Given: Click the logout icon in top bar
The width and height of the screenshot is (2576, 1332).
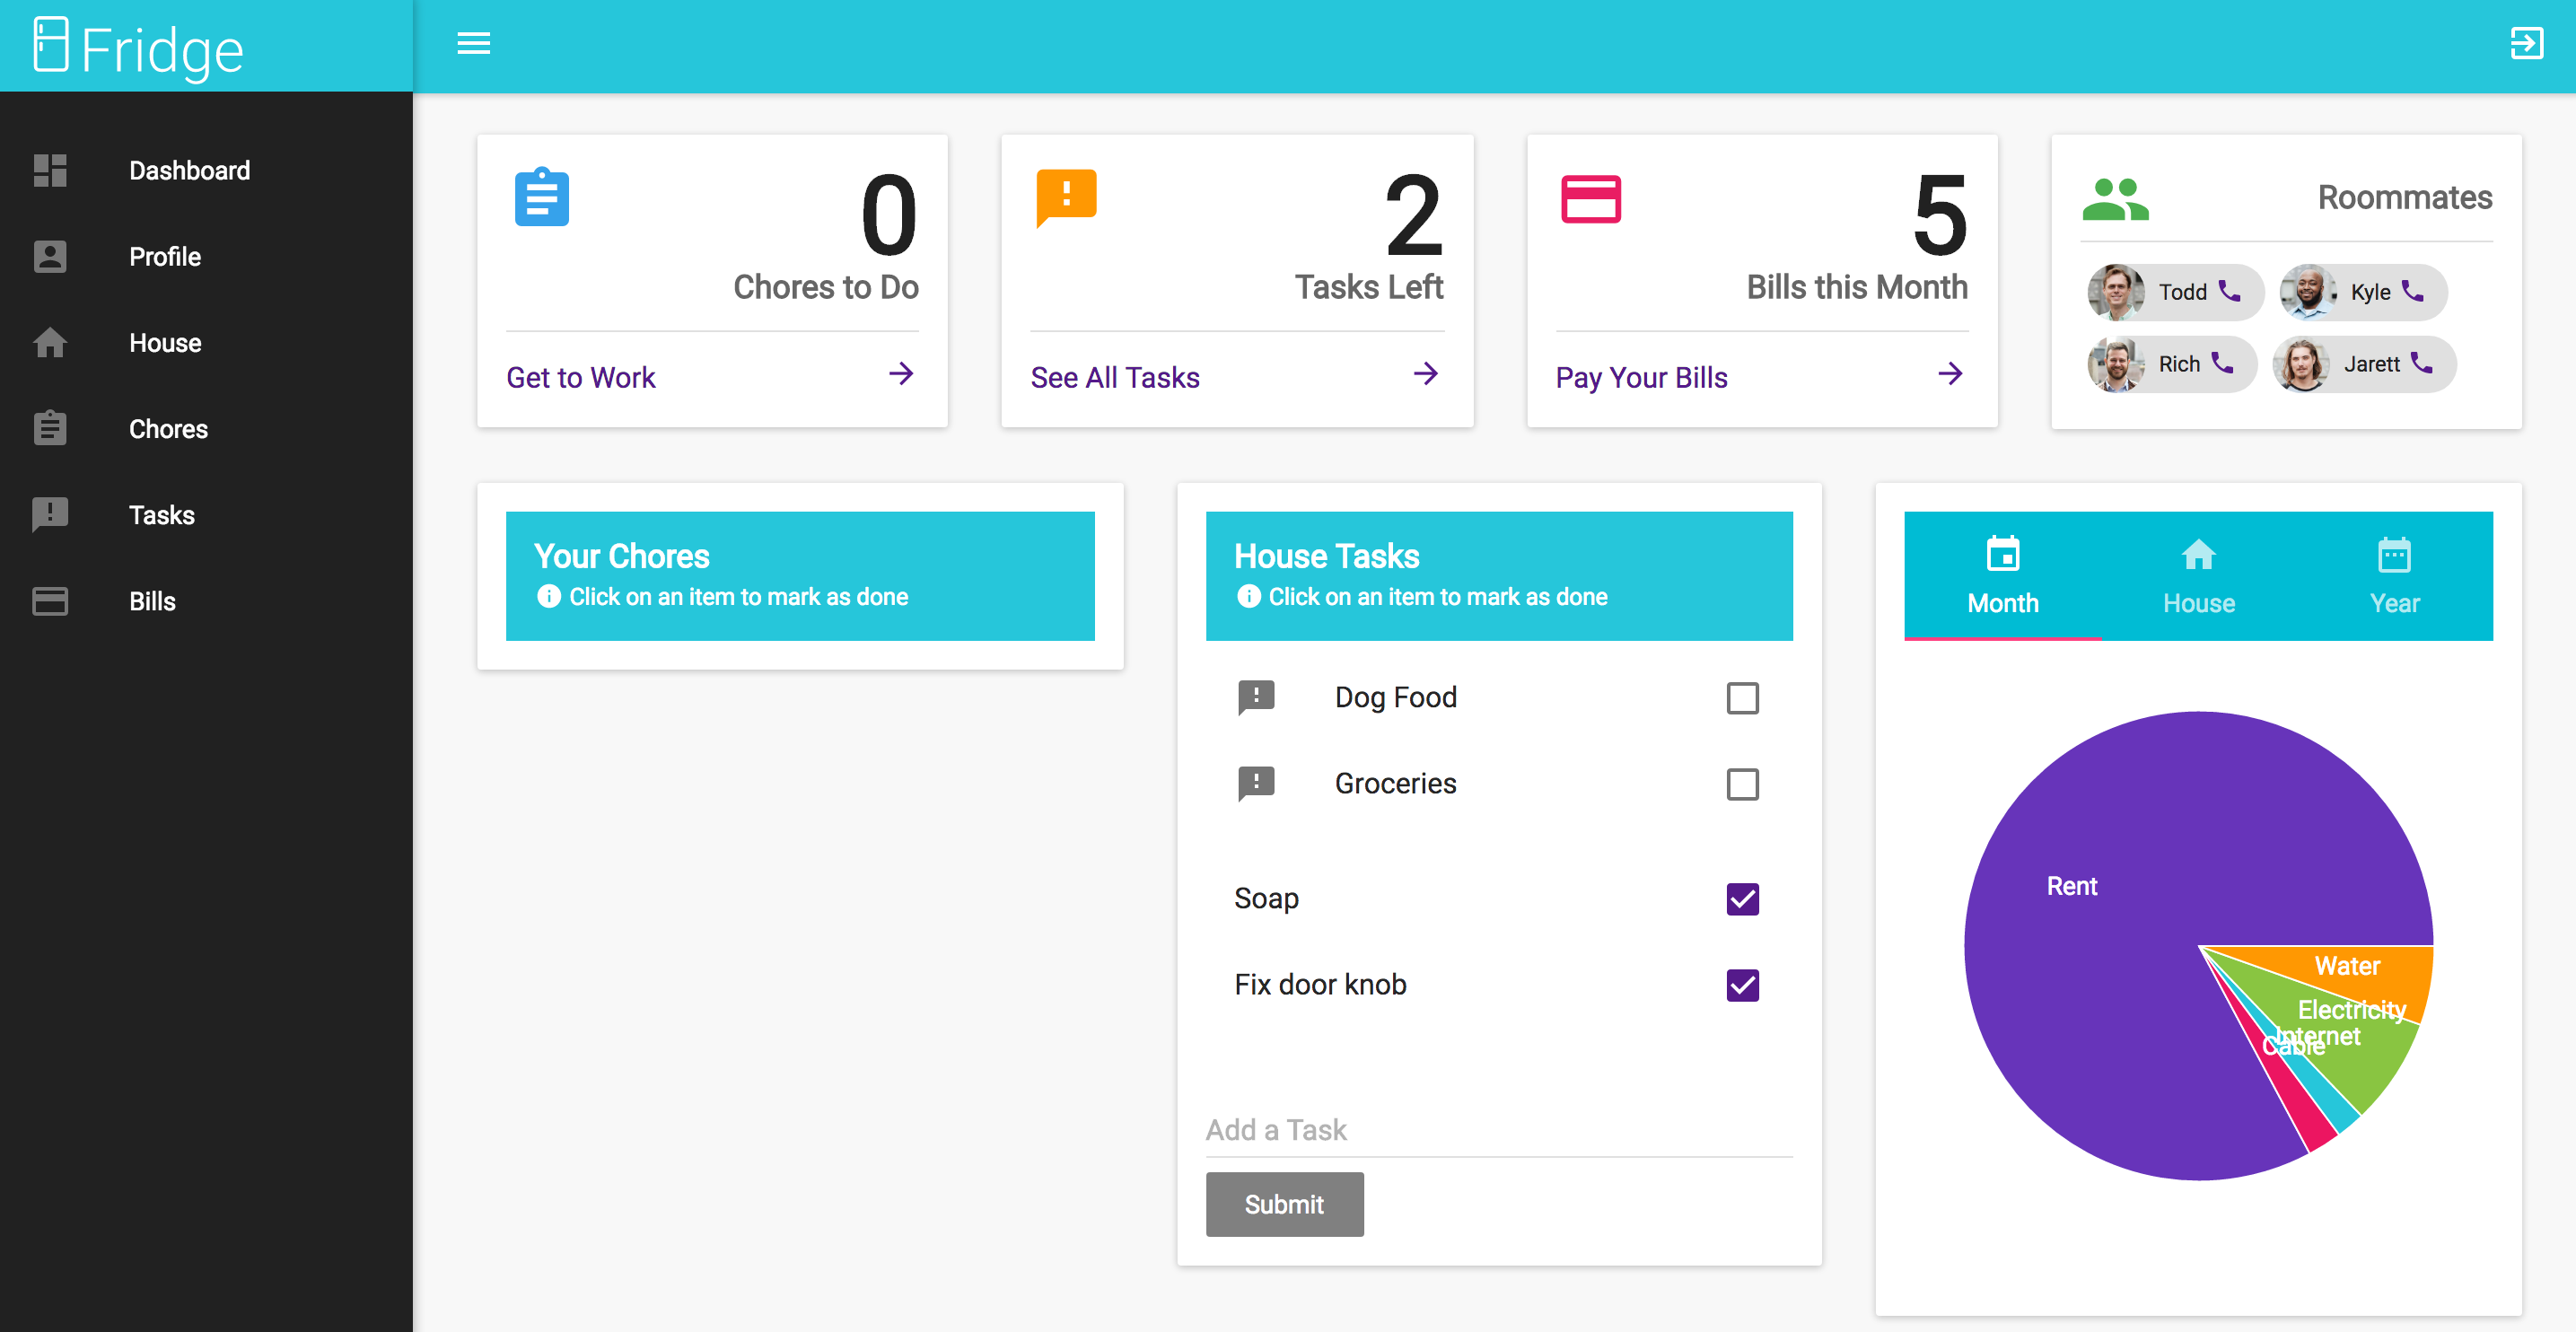Looking at the screenshot, I should (2526, 44).
